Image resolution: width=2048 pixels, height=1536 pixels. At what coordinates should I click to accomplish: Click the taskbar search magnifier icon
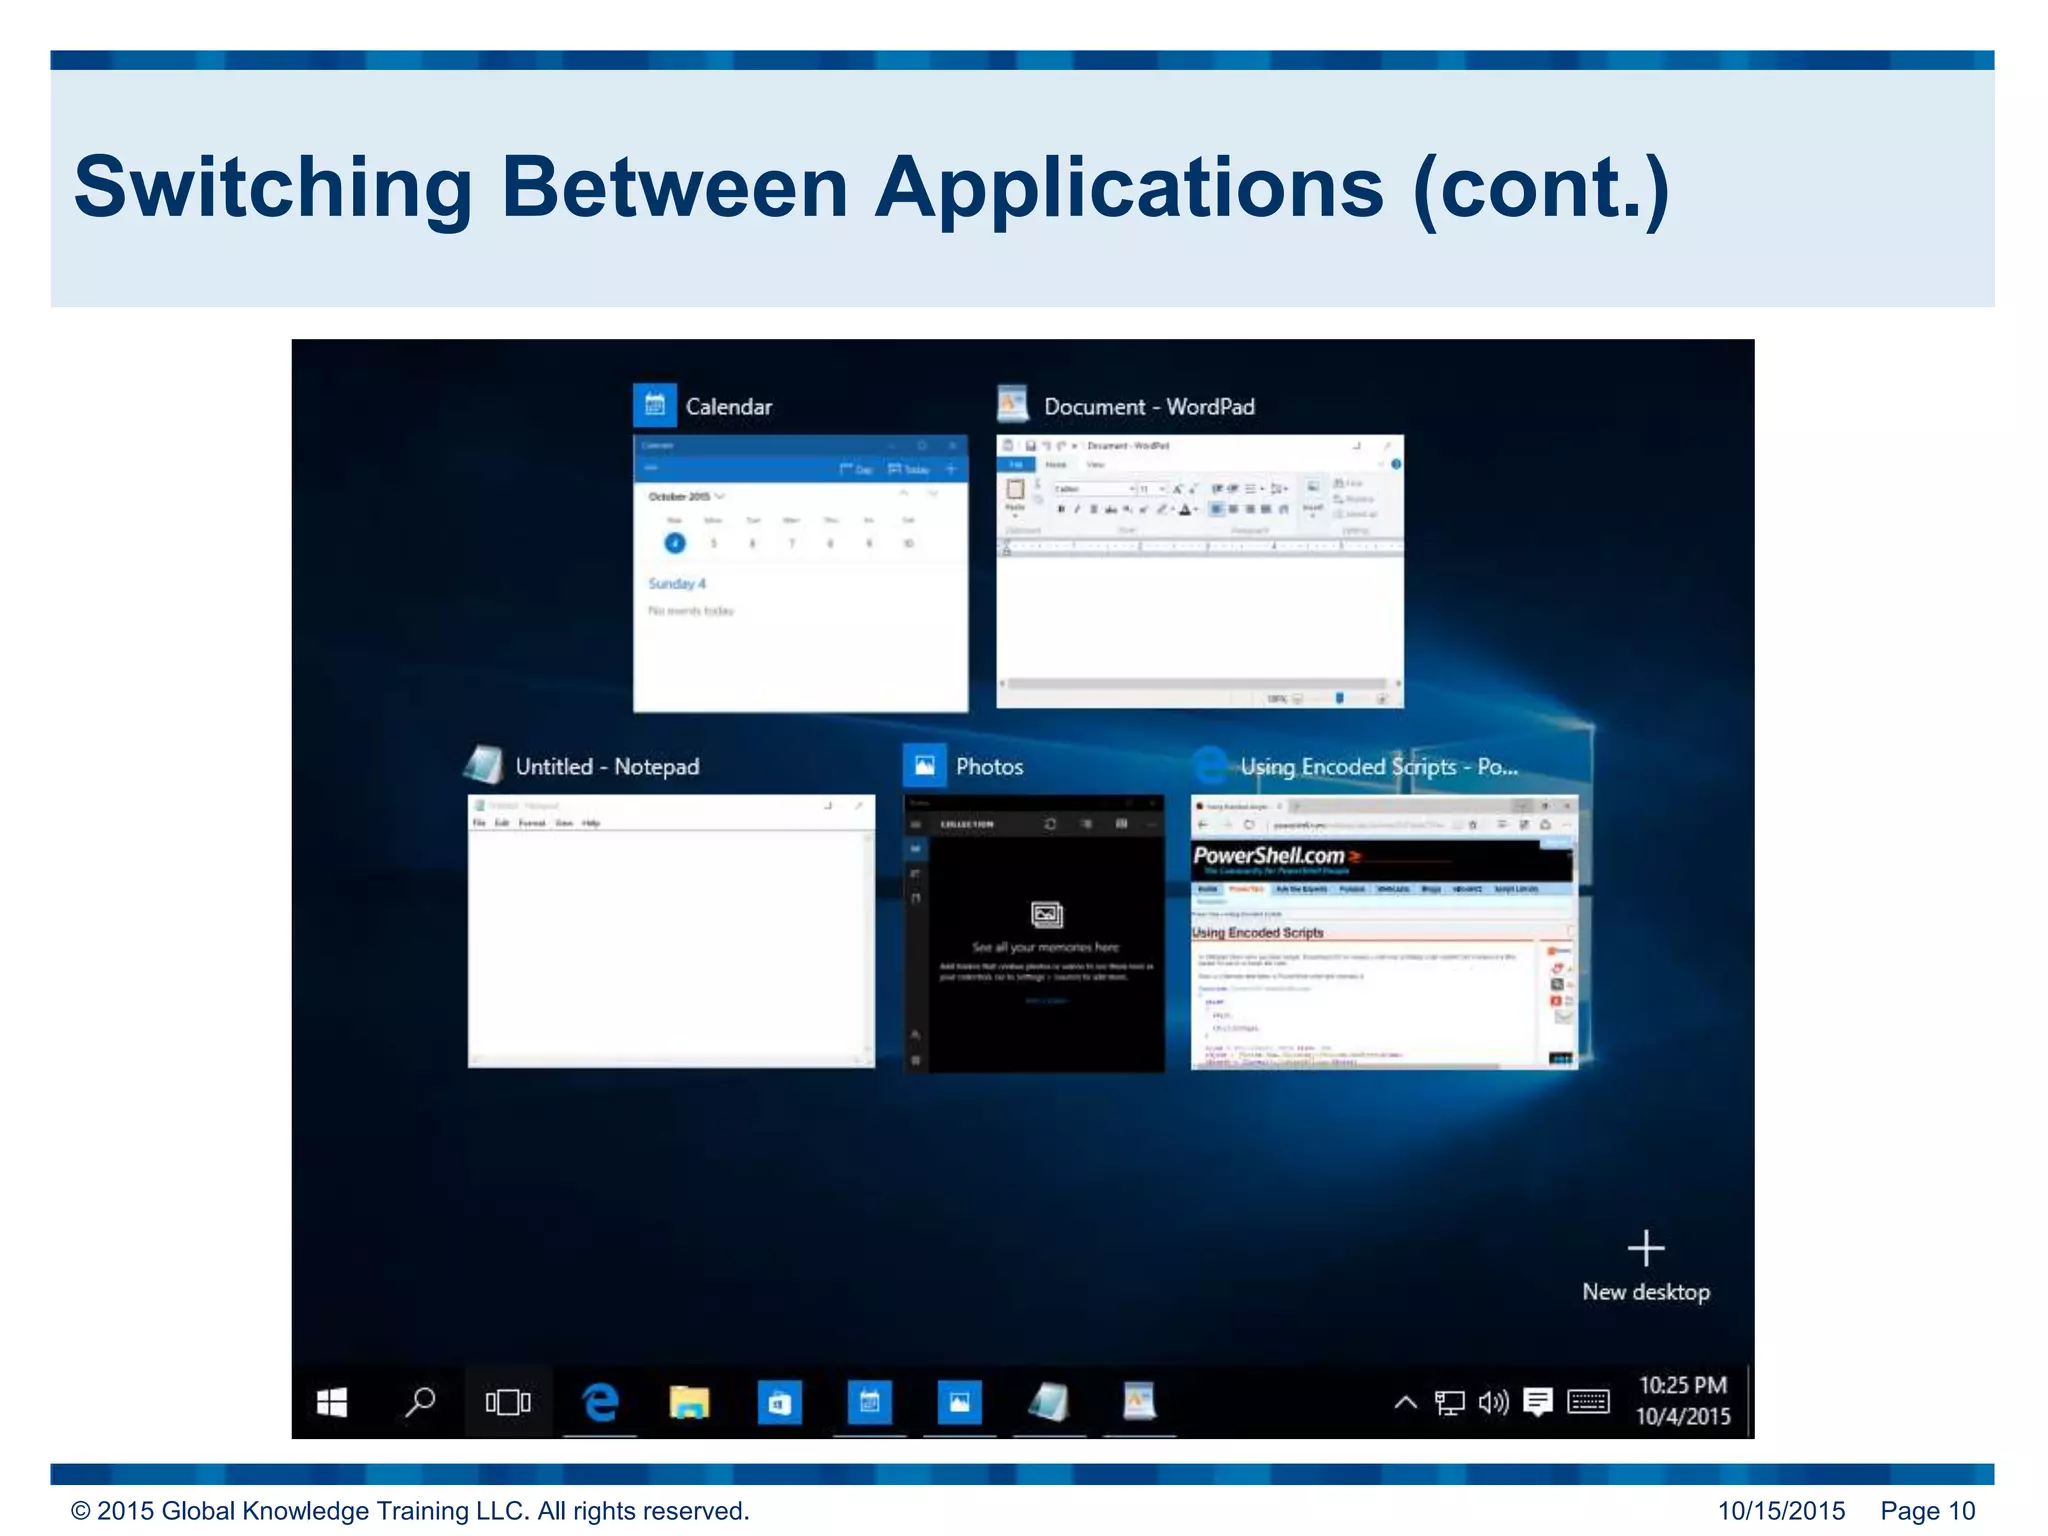coord(420,1402)
